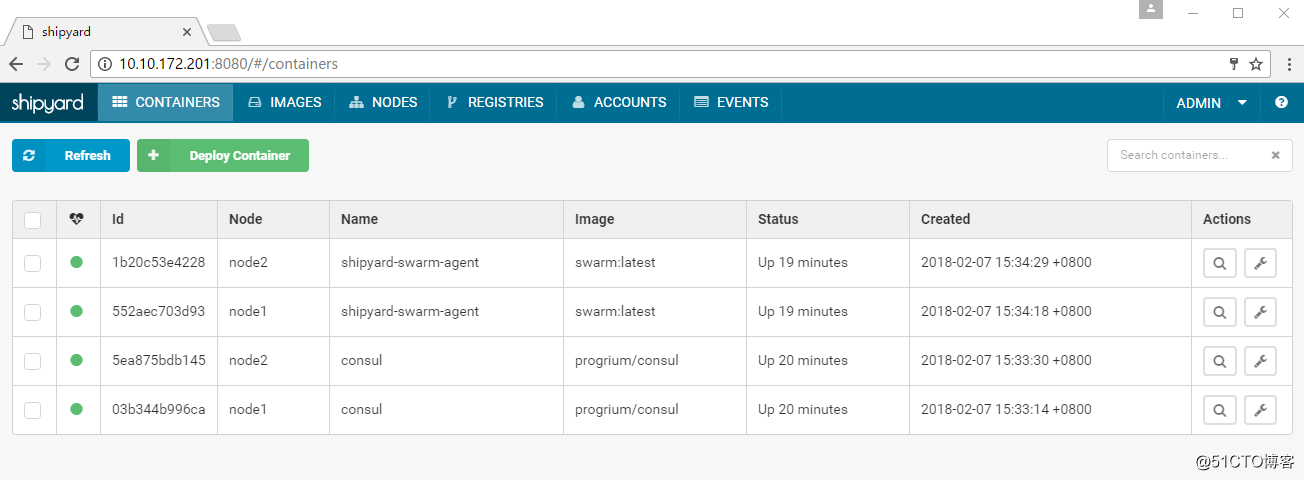Bookmark page with the star icon
This screenshot has width=1304, height=480.
[x=1256, y=64]
